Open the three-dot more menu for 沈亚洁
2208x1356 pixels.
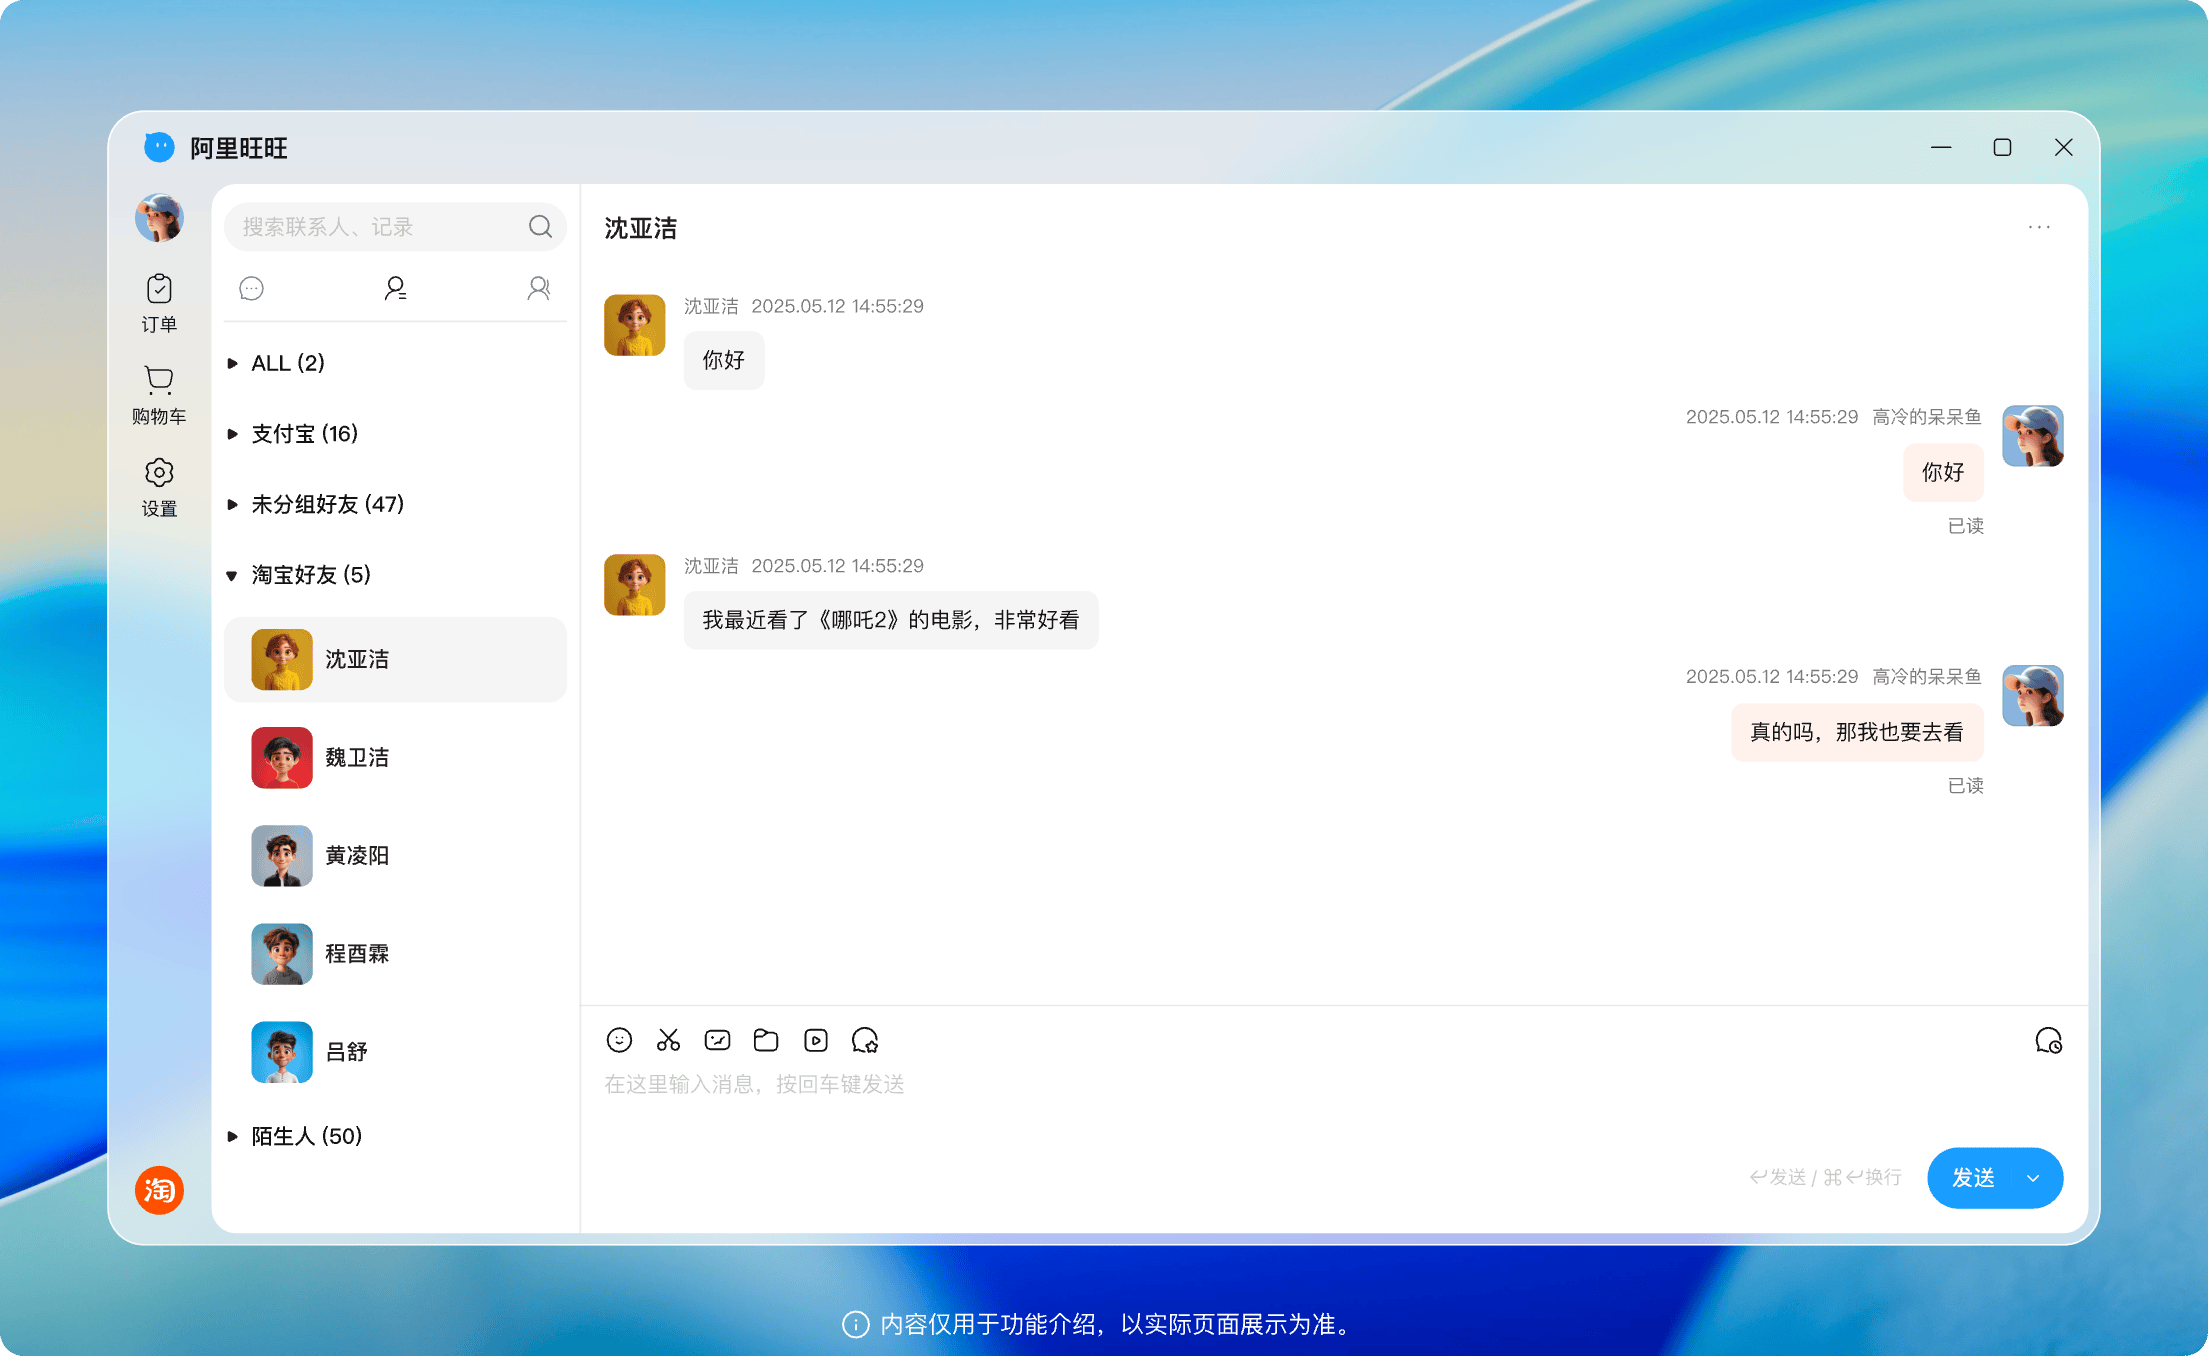point(2039,227)
